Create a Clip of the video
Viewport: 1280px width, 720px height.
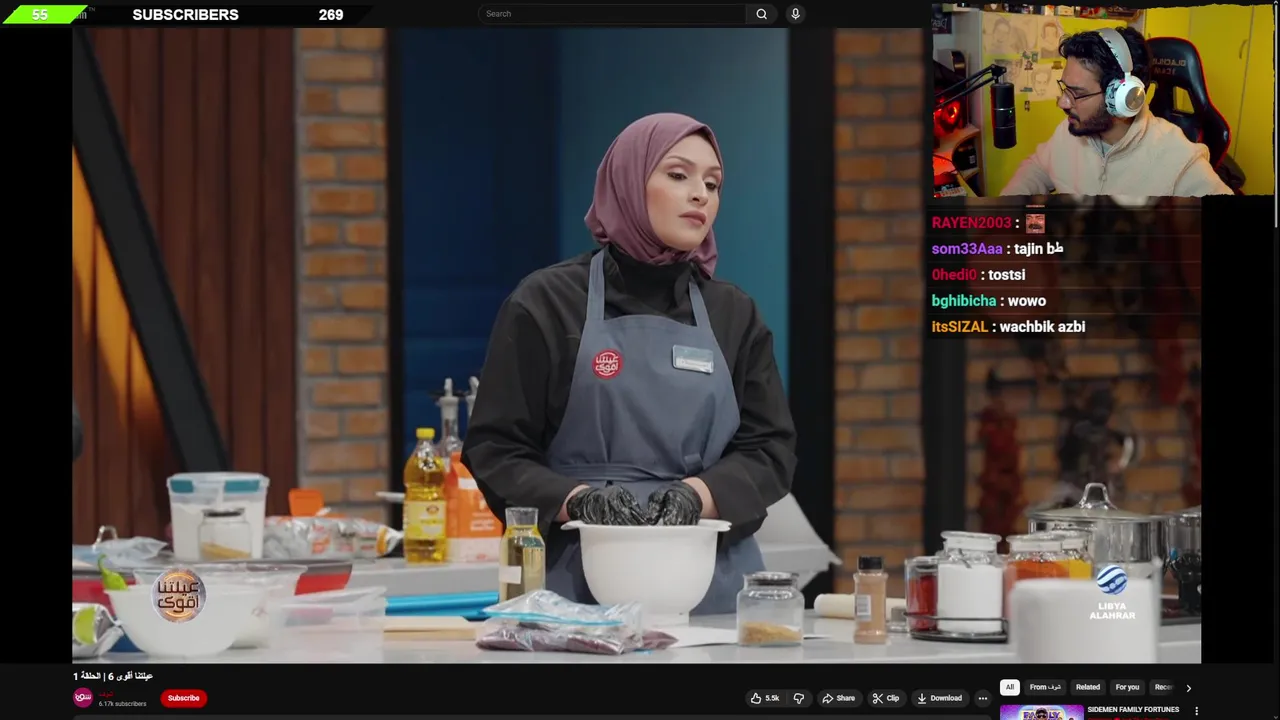pyautogui.click(x=885, y=698)
